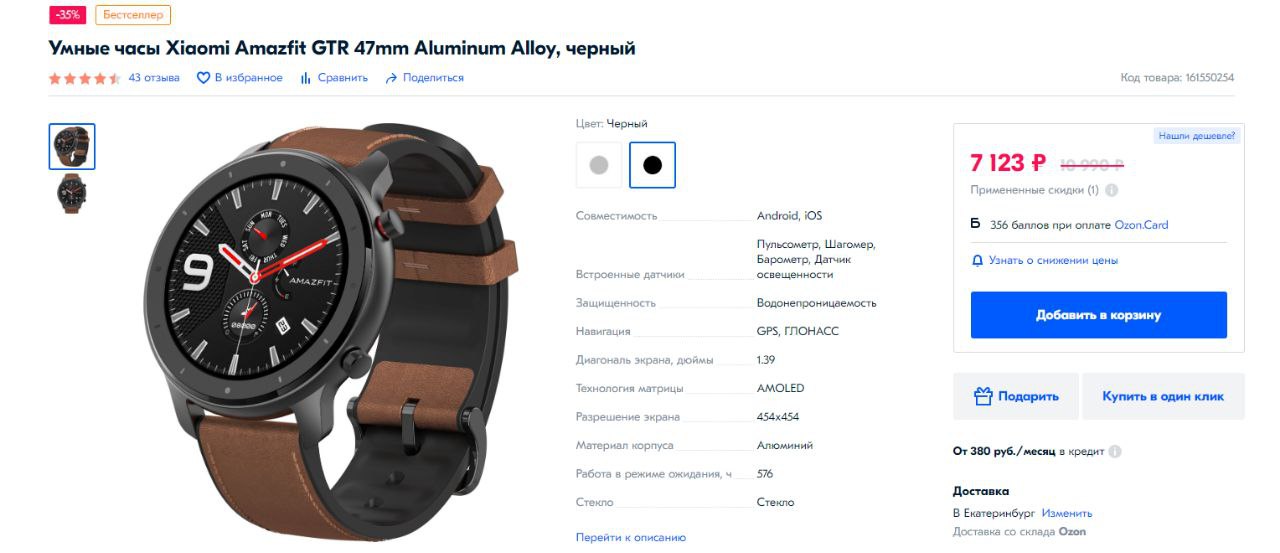Image resolution: width=1280 pixels, height=553 pixels.
Task: Go to description via Перейти к описанию
Action: [631, 537]
